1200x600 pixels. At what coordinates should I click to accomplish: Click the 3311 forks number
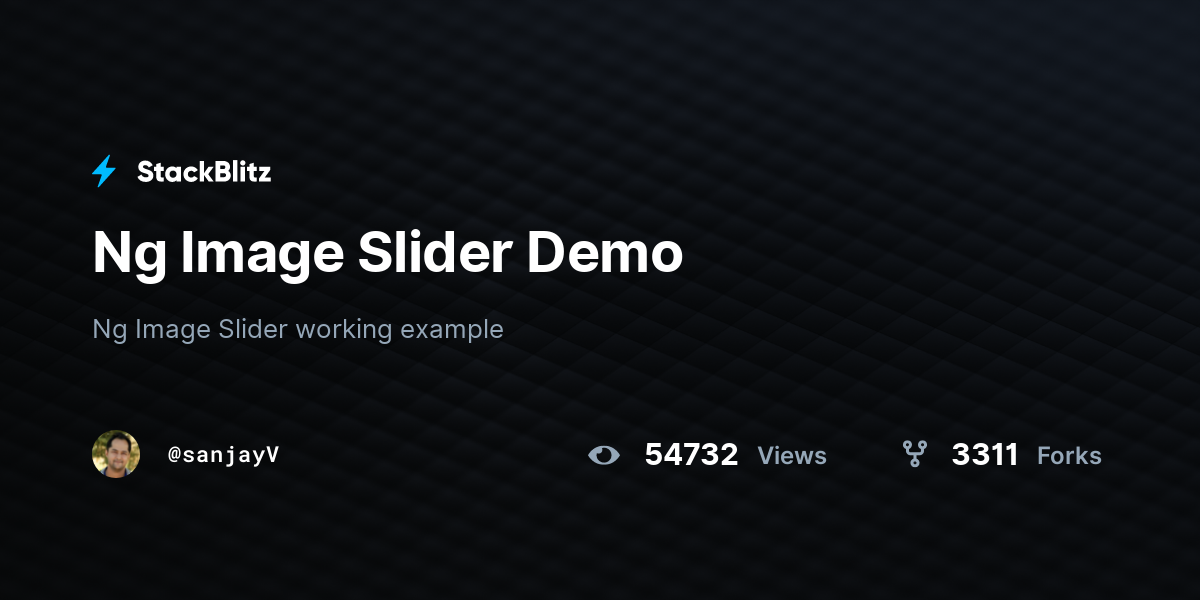coord(985,455)
